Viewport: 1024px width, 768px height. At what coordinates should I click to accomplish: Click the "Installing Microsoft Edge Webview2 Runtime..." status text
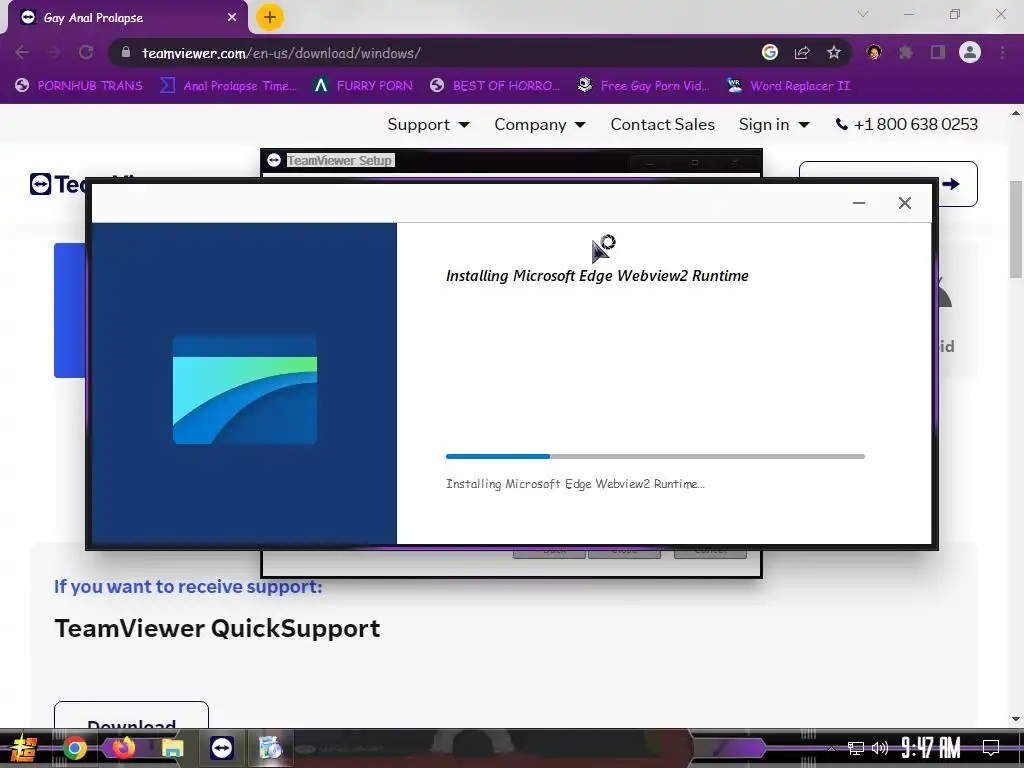click(575, 484)
